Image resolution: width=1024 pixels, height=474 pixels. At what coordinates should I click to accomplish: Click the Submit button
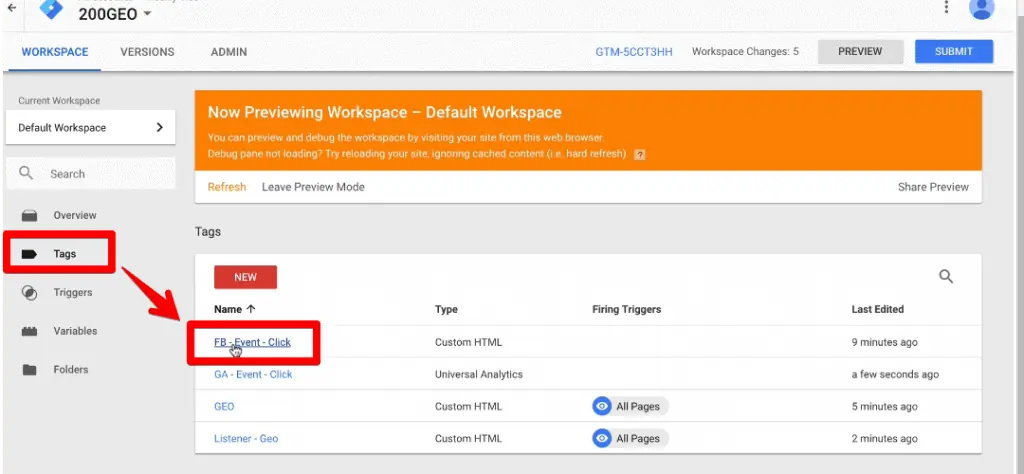[953, 52]
